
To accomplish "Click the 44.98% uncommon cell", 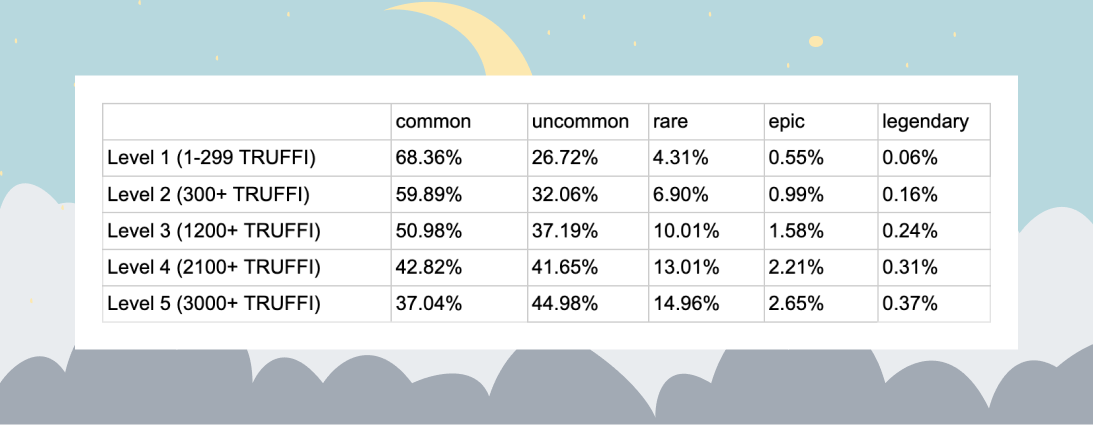I will [x=565, y=304].
